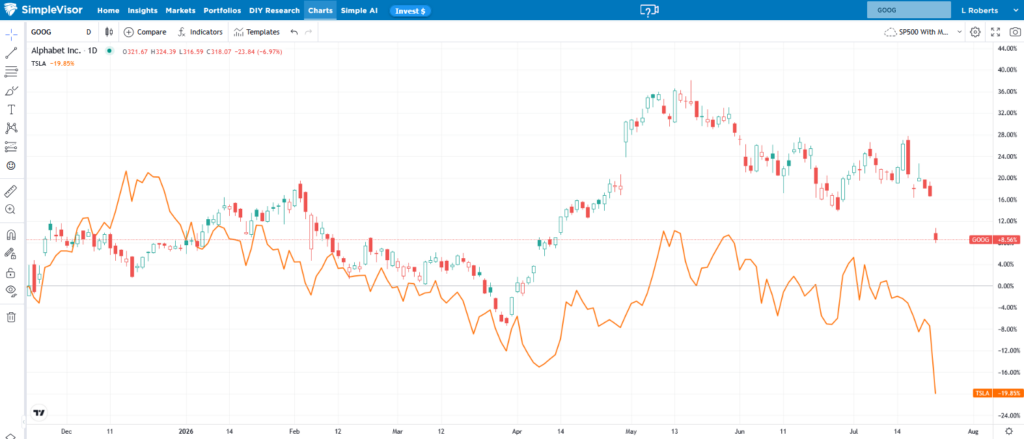Click the TradingView logo on chart
The height and width of the screenshot is (439, 1024).
pyautogui.click(x=40, y=413)
